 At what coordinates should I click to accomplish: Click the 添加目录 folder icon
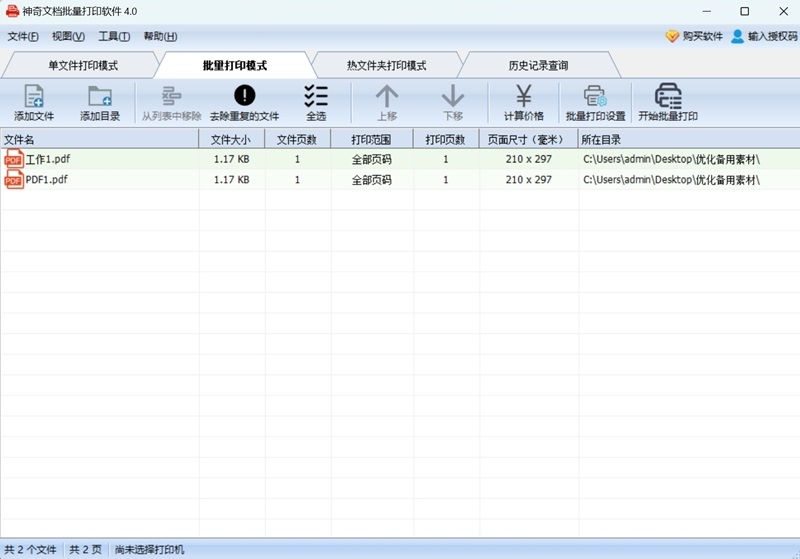[100, 96]
